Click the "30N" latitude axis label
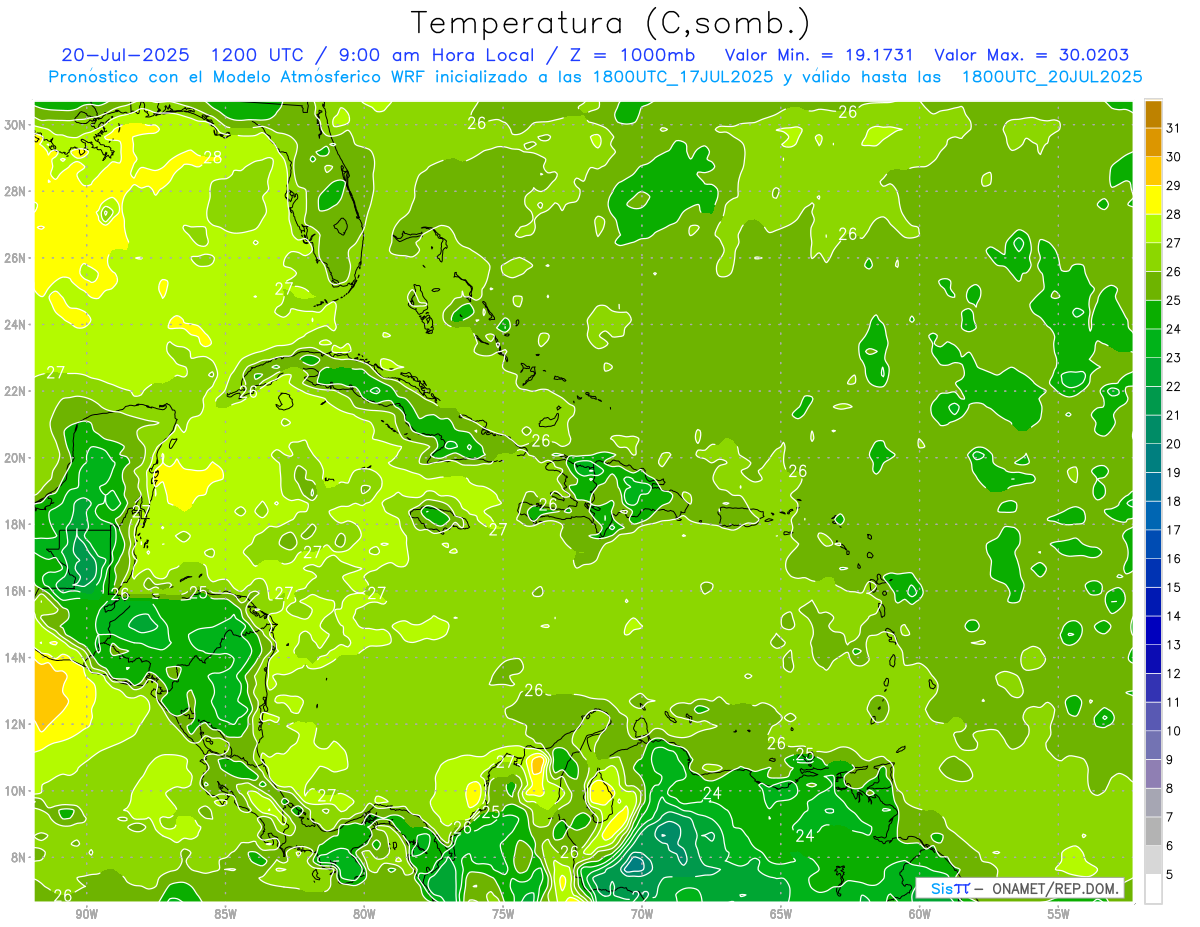This screenshot has height=927, width=1200. click(16, 125)
